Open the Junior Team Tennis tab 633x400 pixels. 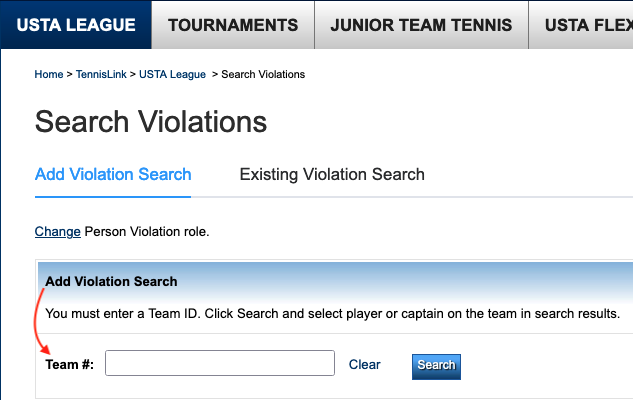(x=421, y=25)
